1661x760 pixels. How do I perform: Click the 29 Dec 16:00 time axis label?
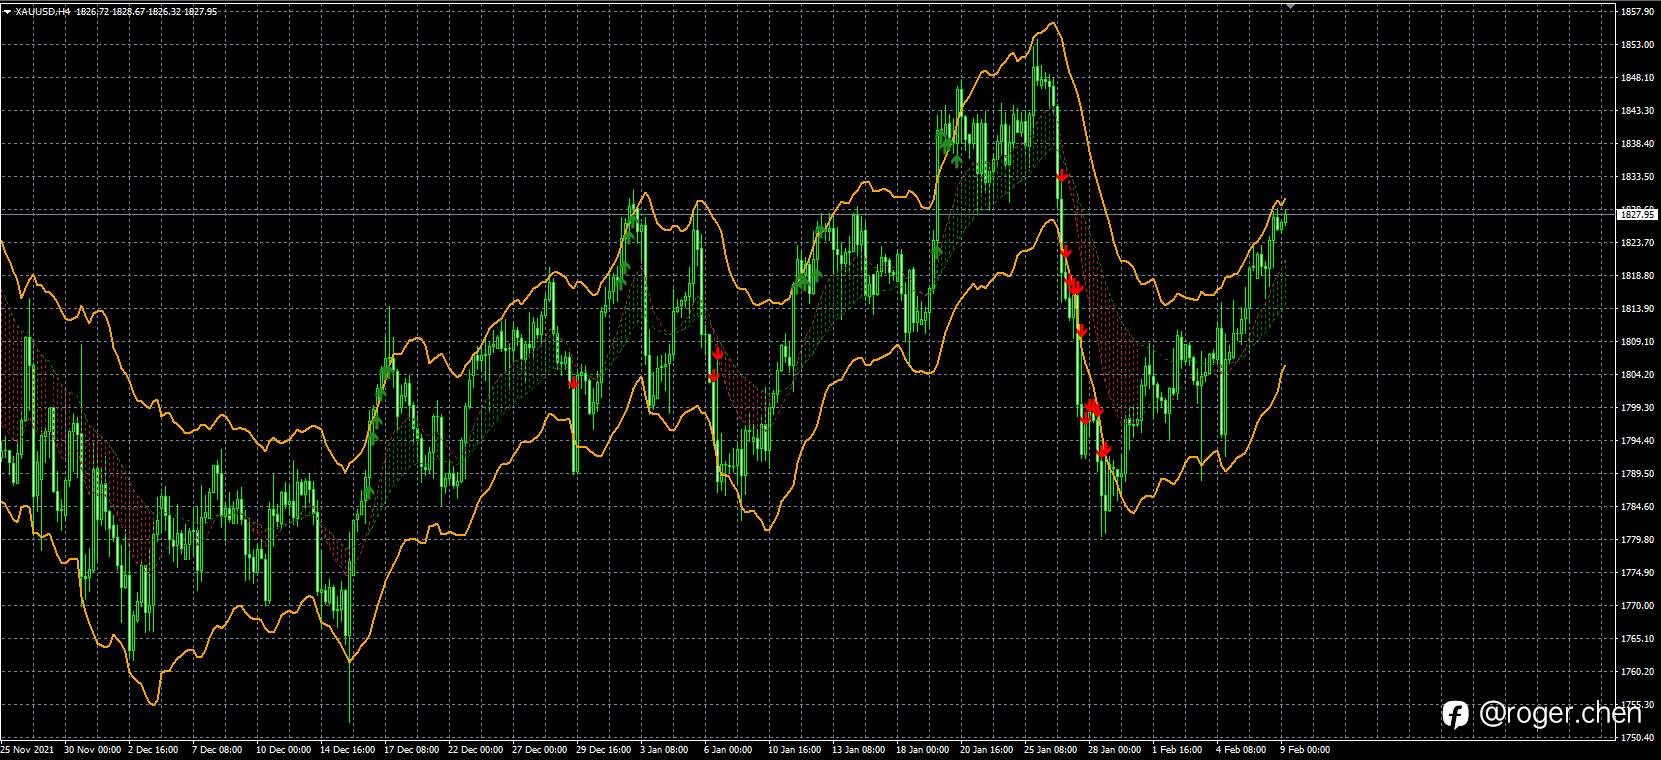(x=604, y=749)
